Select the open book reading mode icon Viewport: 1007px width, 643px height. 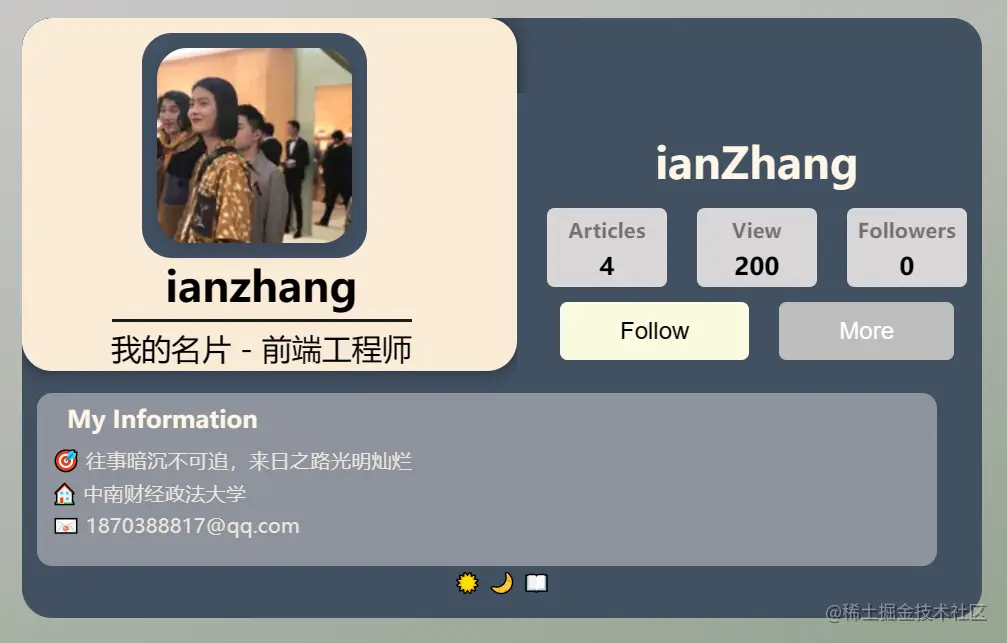(x=536, y=583)
